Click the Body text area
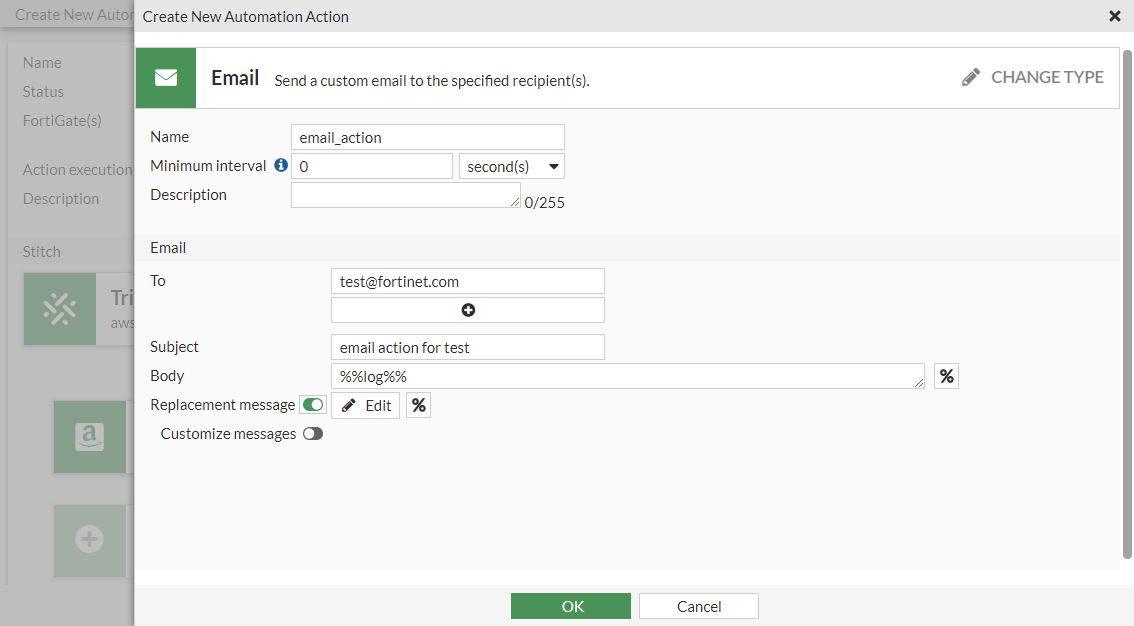1134x626 pixels. [627, 376]
